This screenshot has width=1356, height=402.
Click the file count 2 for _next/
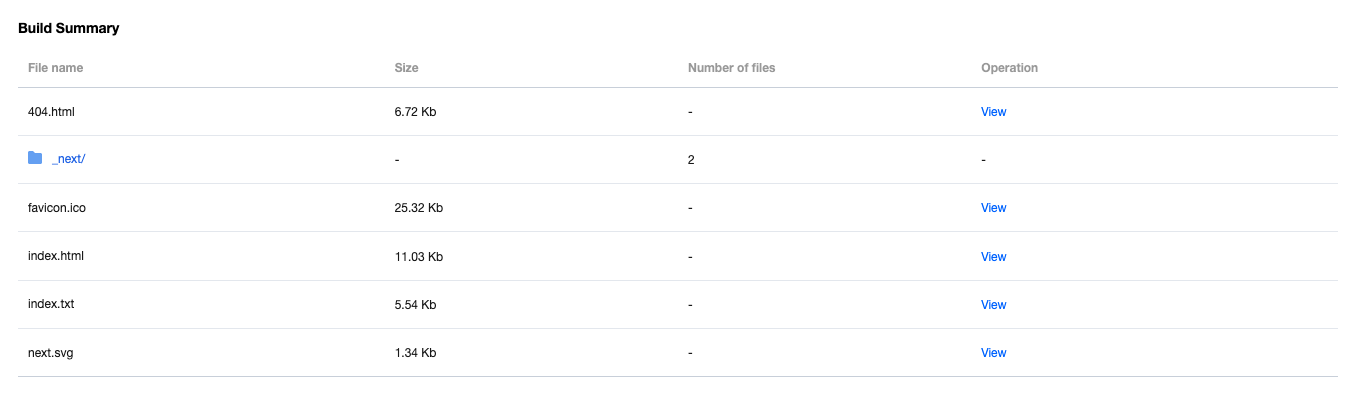pyautogui.click(x=691, y=160)
